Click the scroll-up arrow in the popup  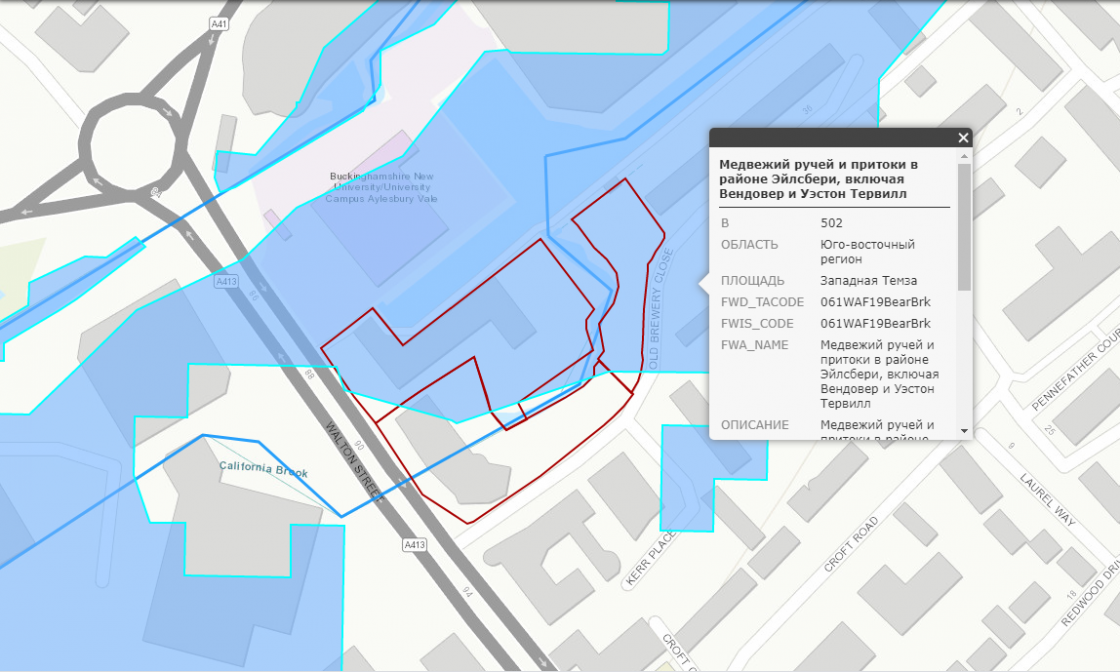click(x=963, y=156)
